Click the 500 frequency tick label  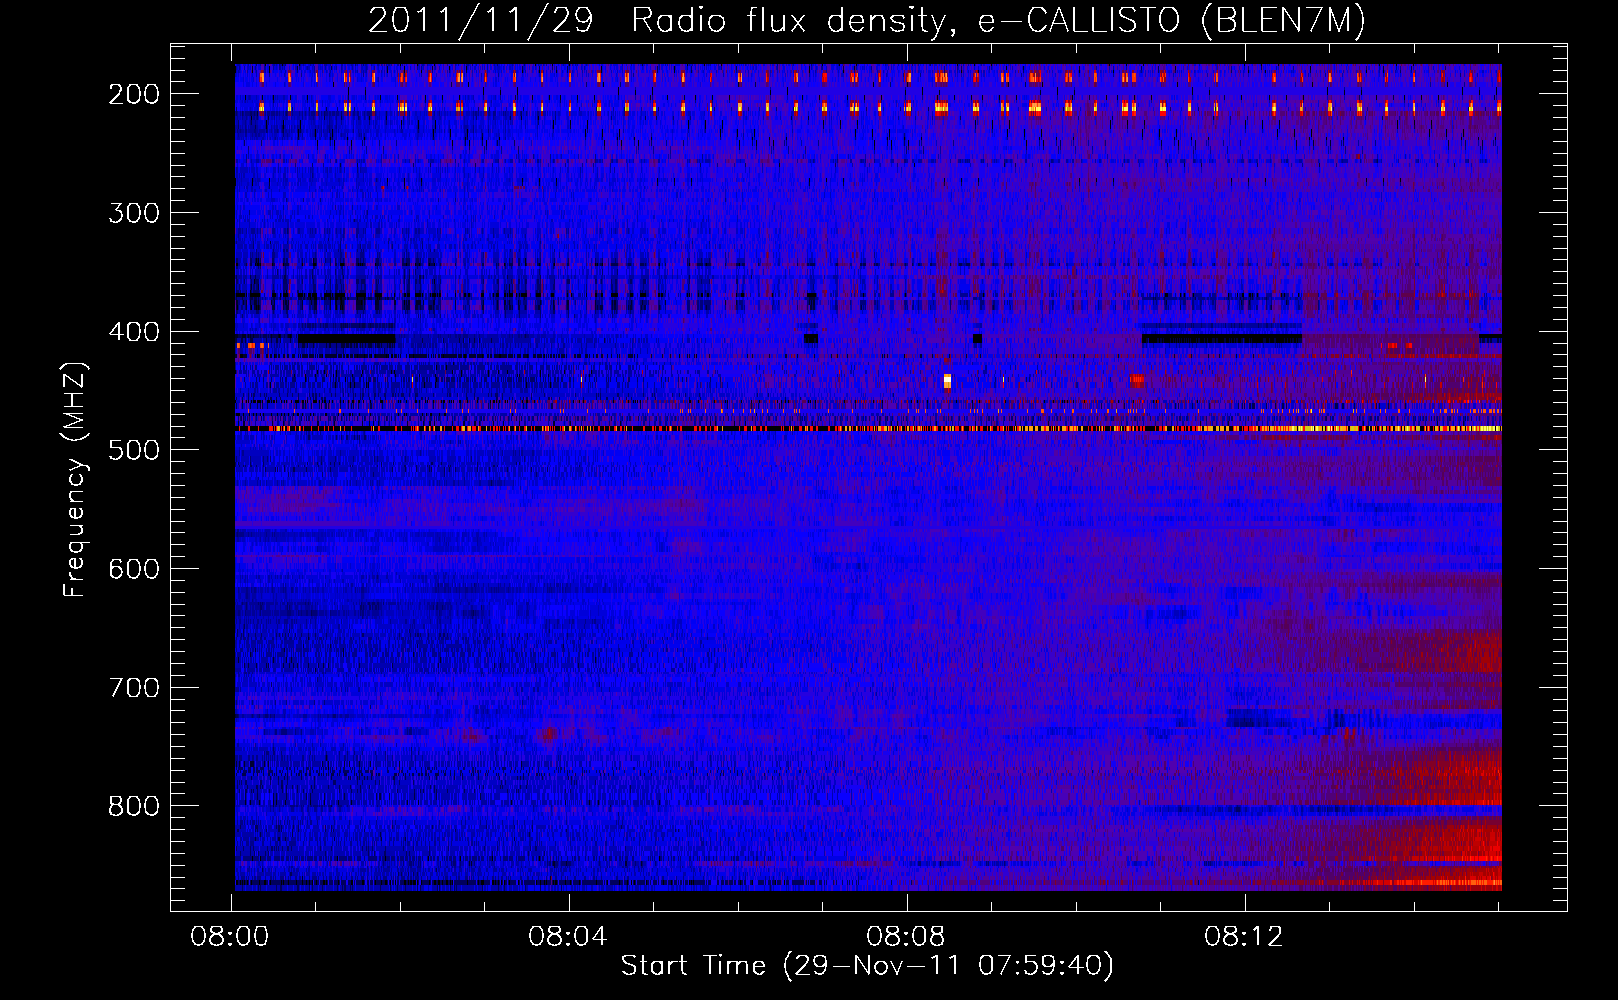(x=134, y=450)
